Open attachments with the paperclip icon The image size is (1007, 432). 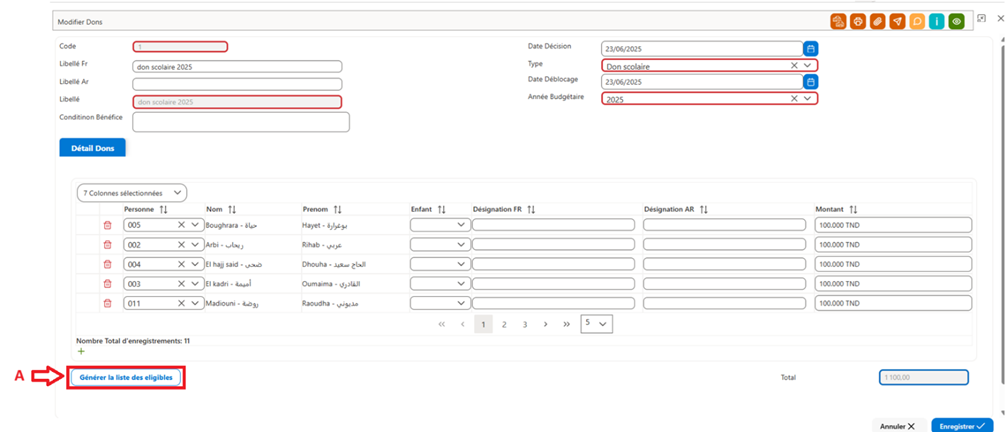pos(877,22)
